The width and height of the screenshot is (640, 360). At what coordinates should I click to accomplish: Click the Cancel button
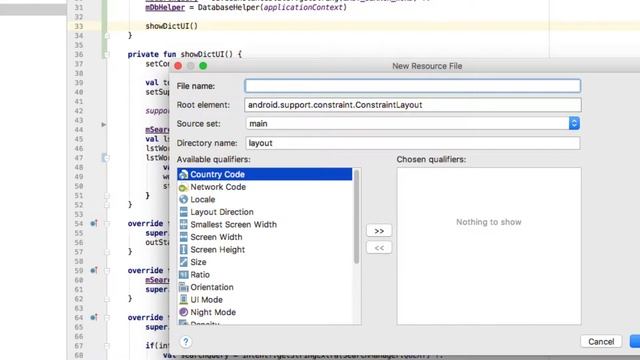click(x=601, y=342)
